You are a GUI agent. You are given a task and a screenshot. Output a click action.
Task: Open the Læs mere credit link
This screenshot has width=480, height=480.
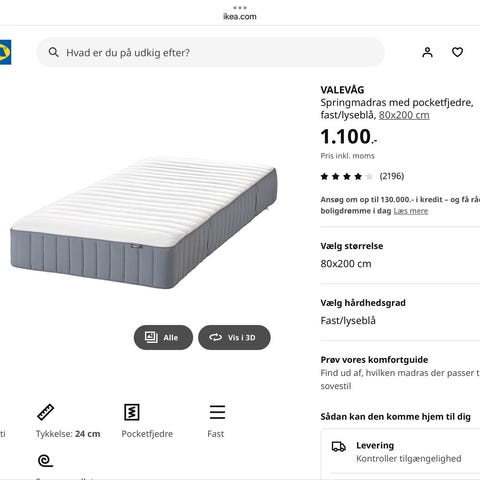[x=411, y=211]
